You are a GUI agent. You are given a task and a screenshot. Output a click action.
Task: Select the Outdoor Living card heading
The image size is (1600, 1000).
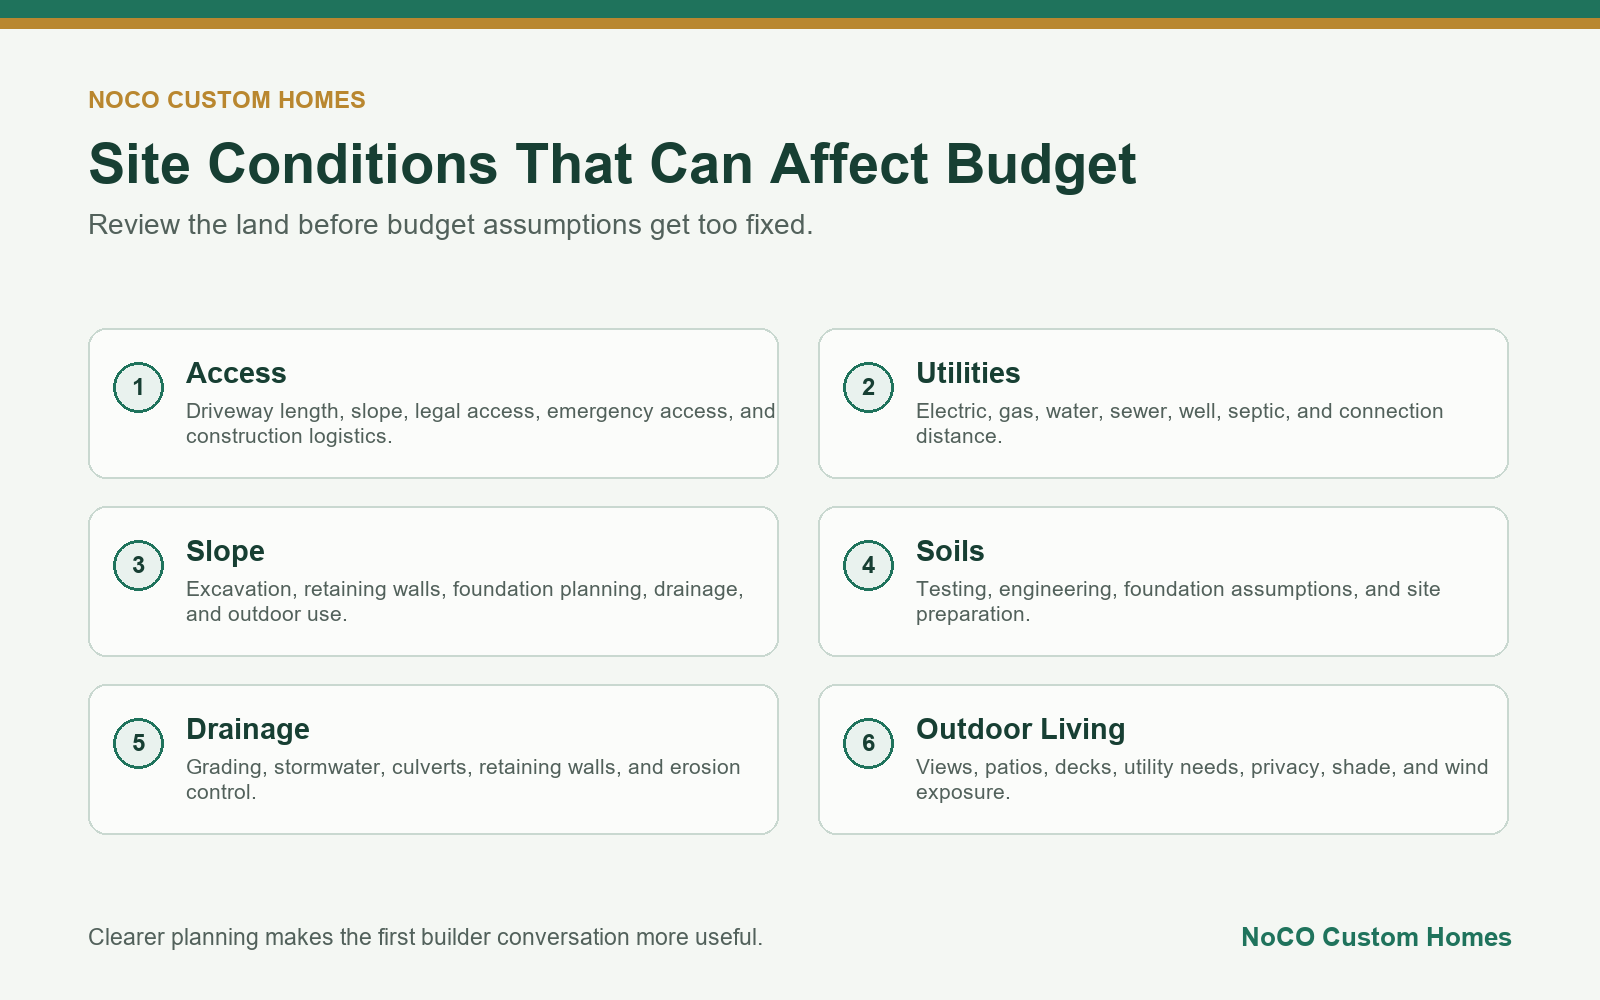coord(1021,729)
